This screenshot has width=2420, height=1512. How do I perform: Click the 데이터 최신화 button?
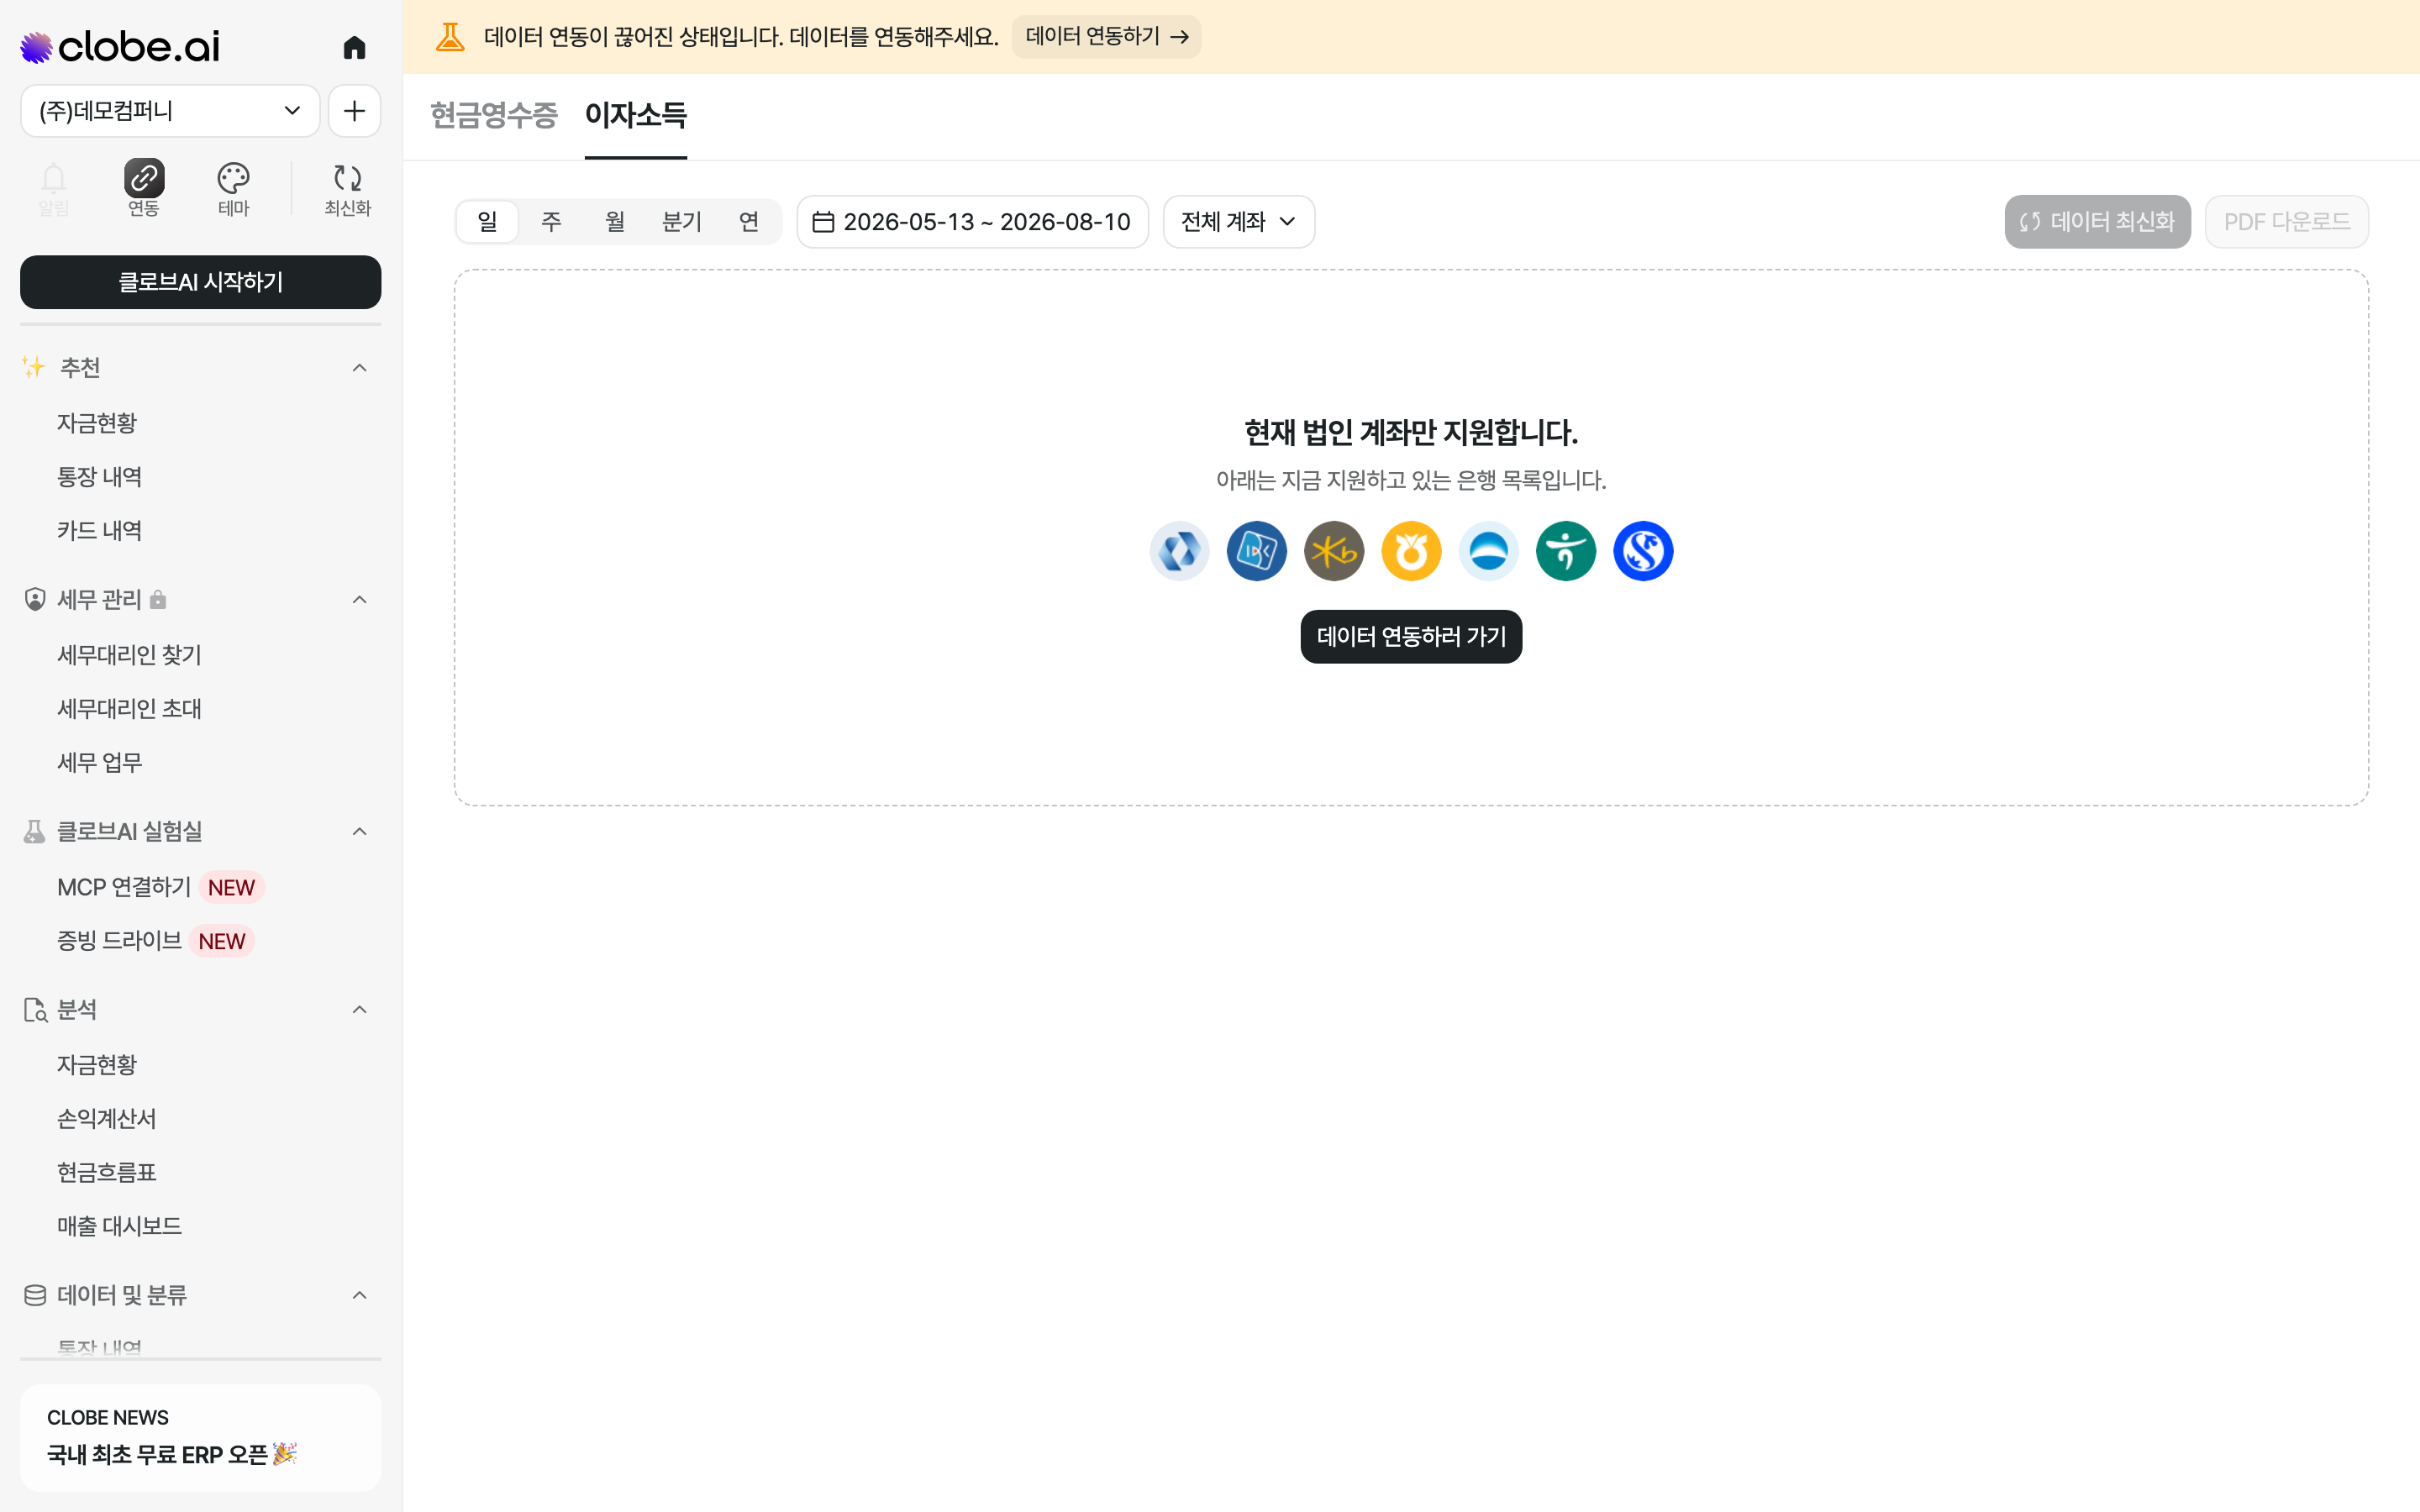click(2097, 222)
